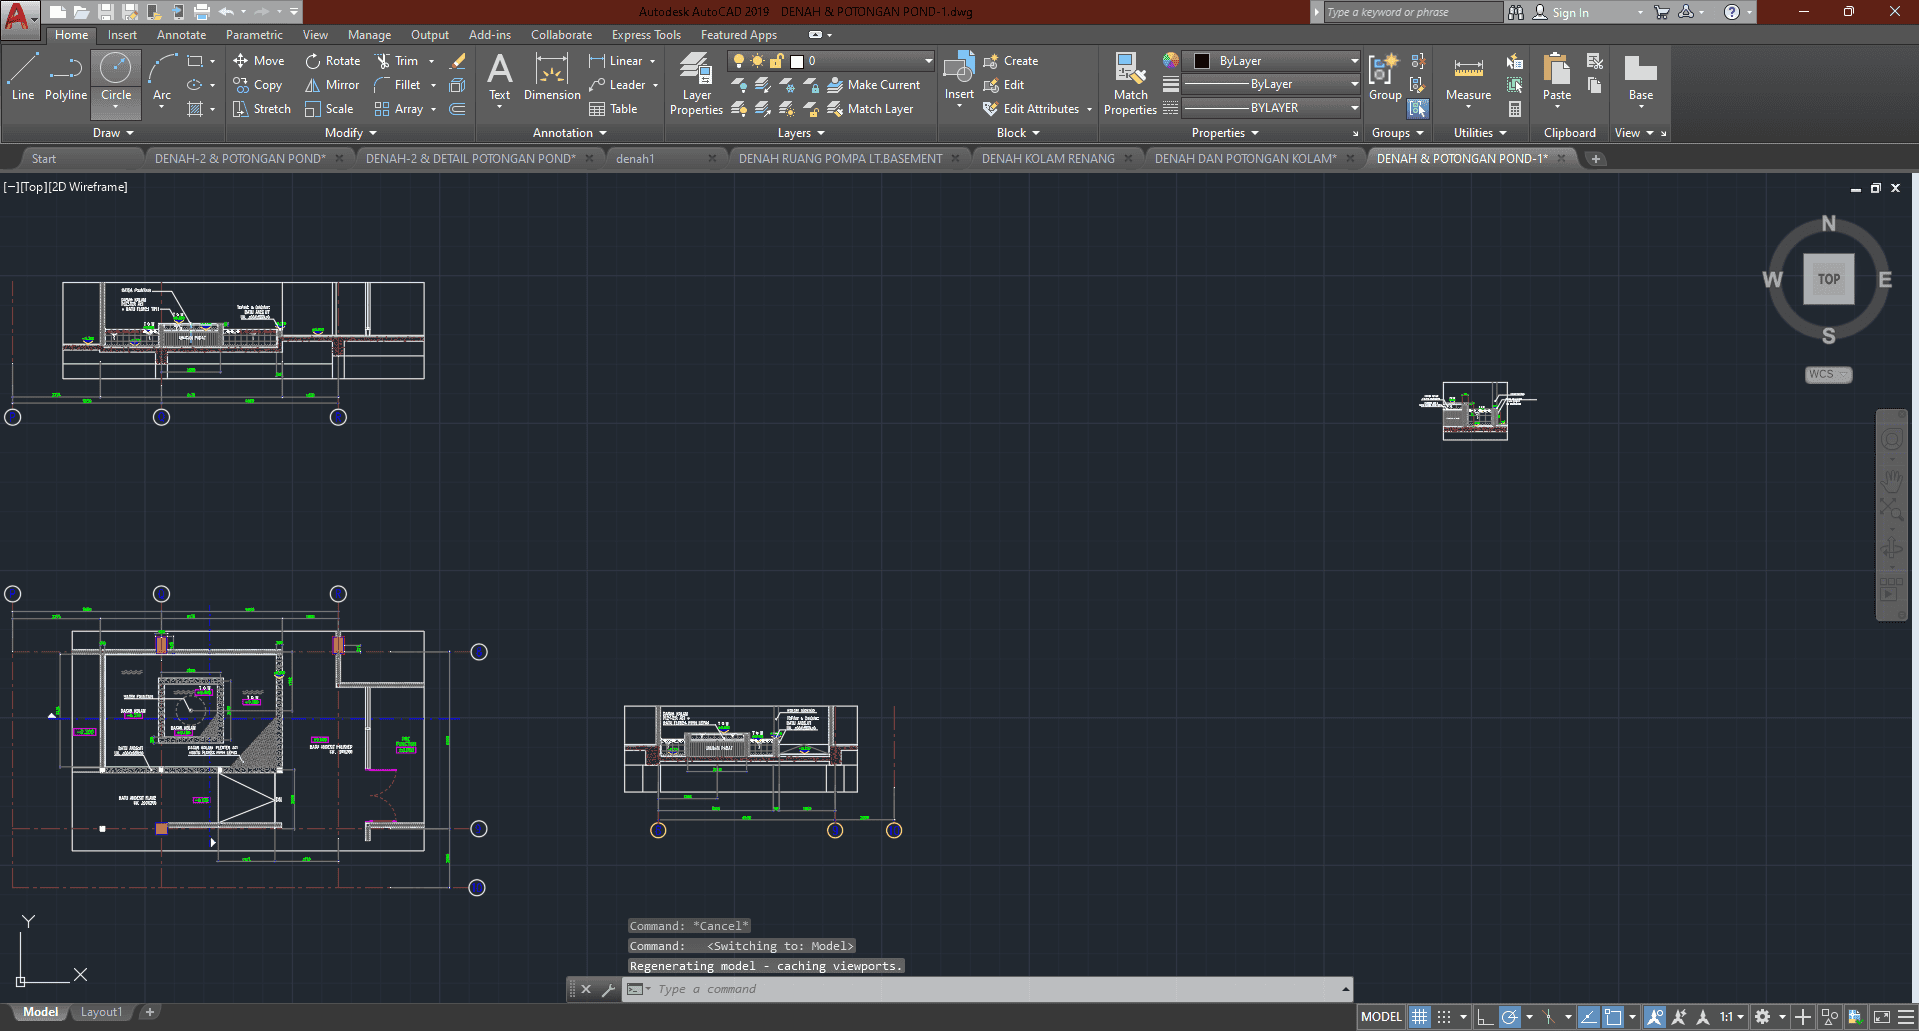
Task: Open the Annotate ribbon tab
Action: (181, 35)
